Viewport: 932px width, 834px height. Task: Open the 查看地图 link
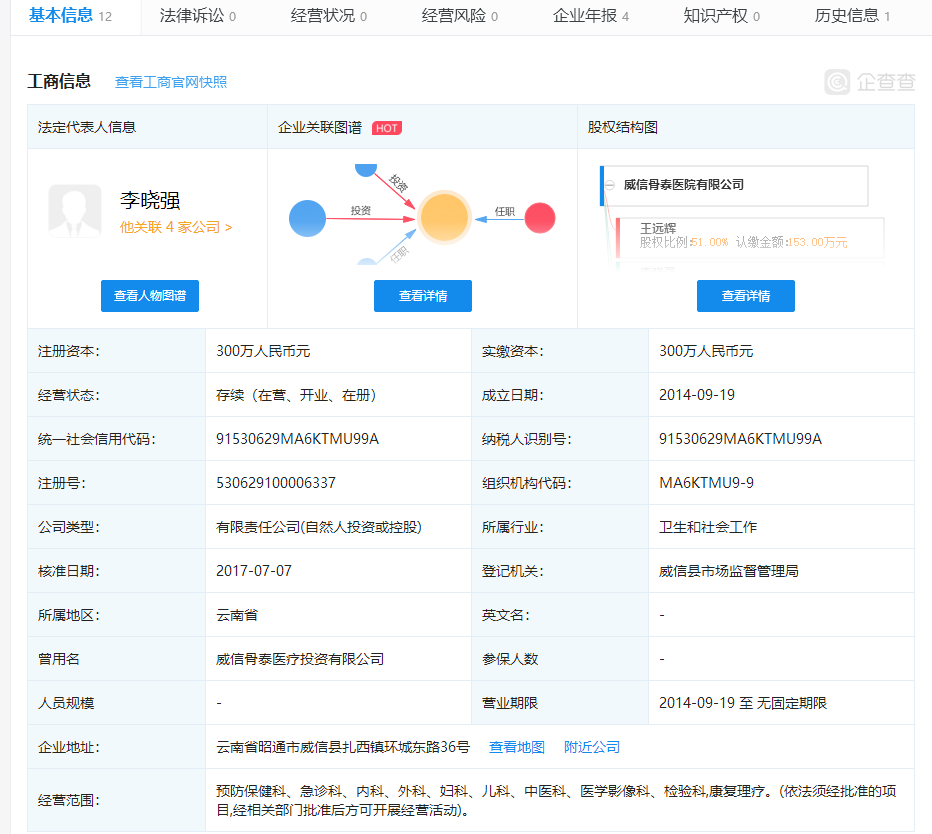click(517, 747)
